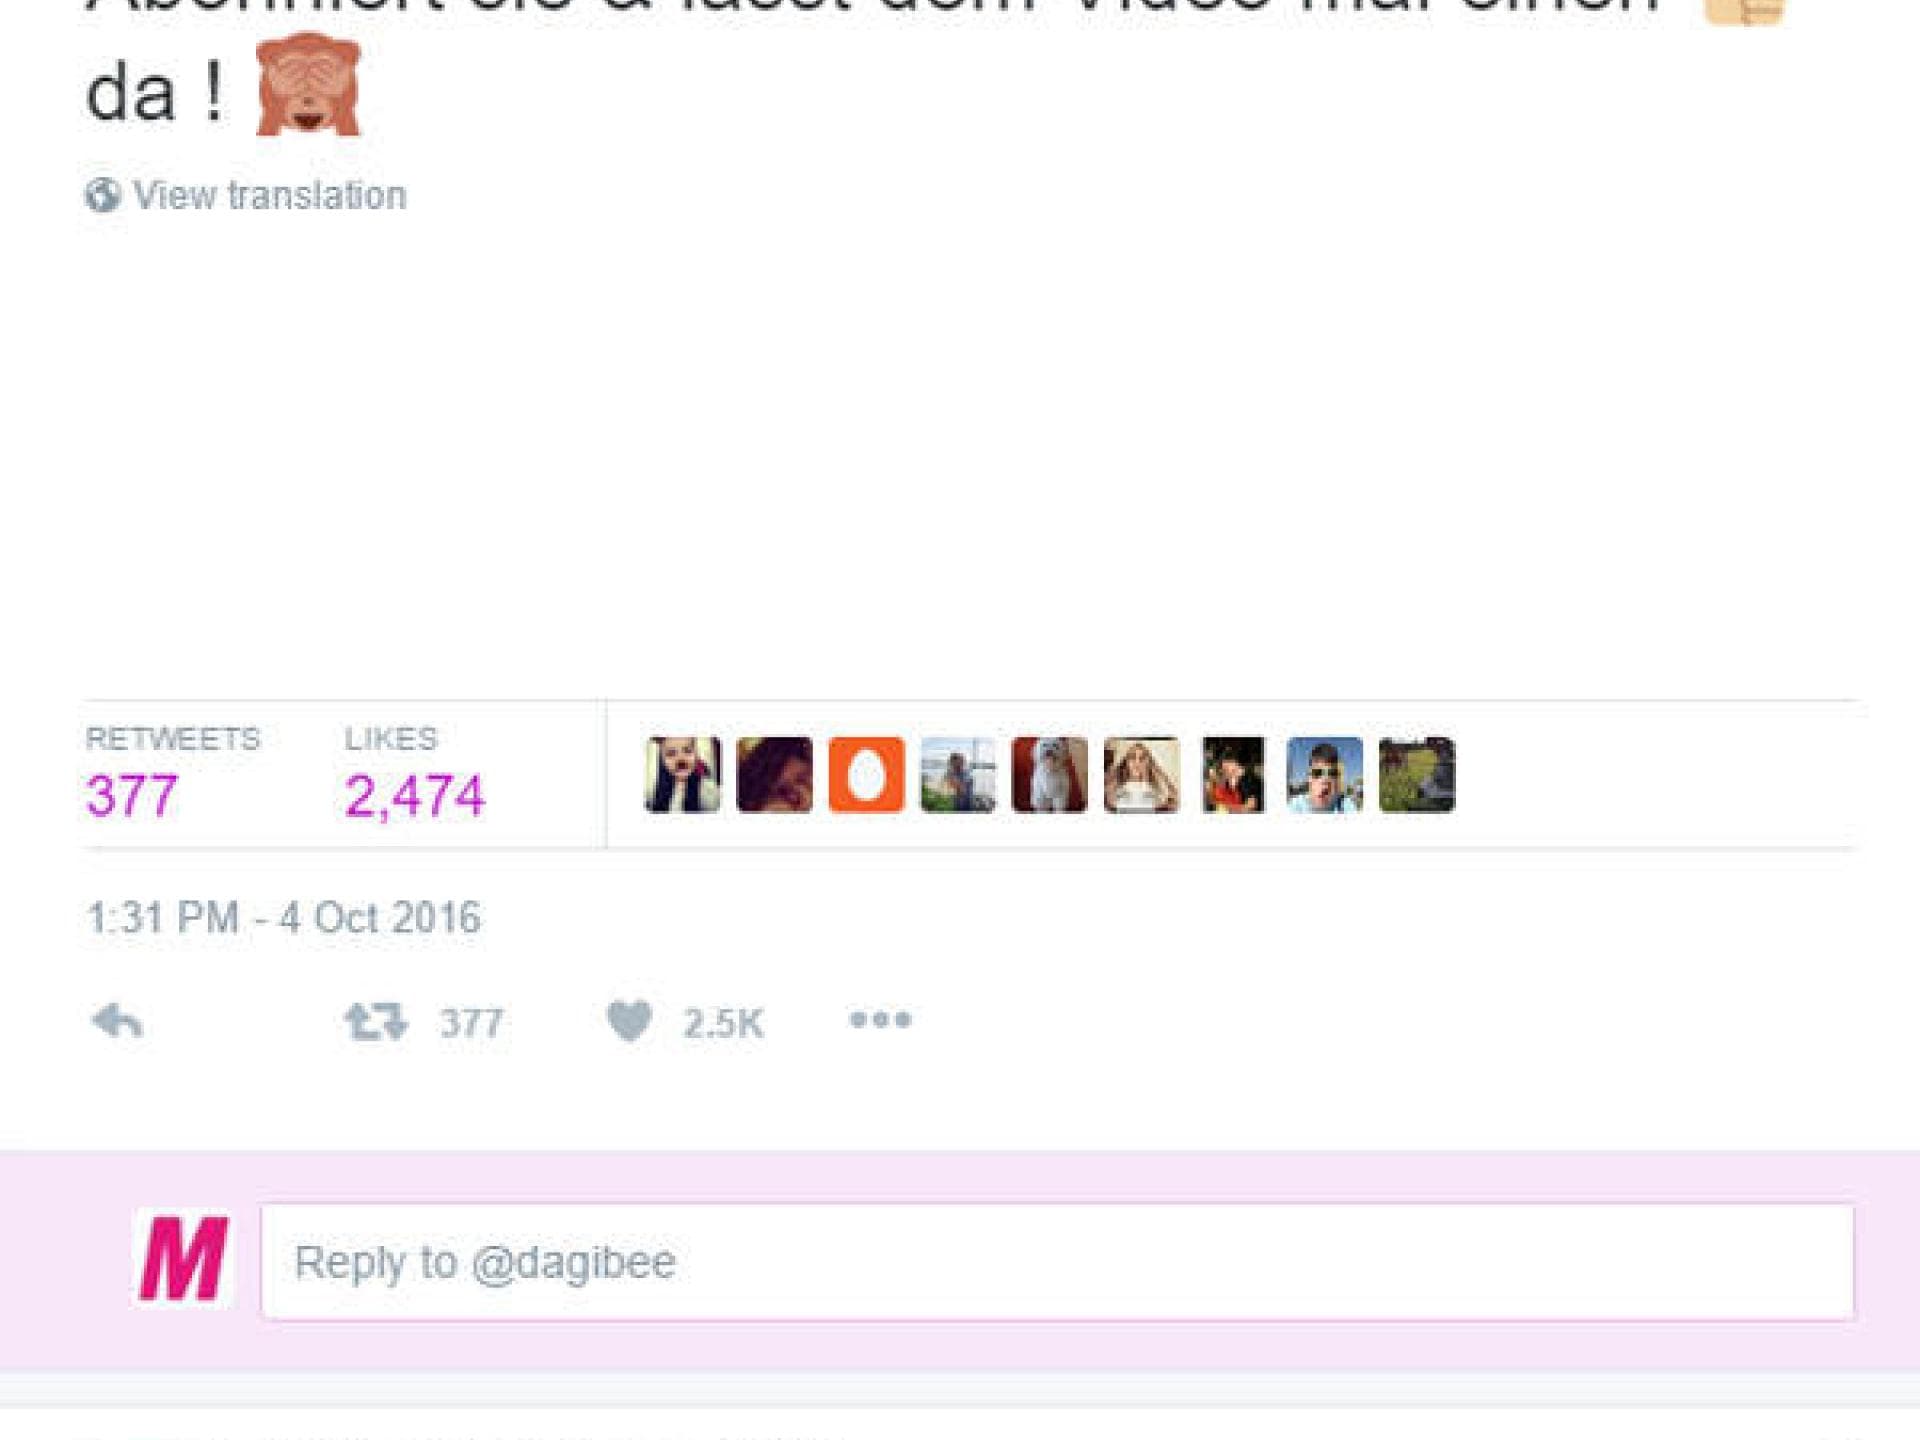Open the last liker avatar in row
Screen dimensions: 1920x1440
(1417, 775)
